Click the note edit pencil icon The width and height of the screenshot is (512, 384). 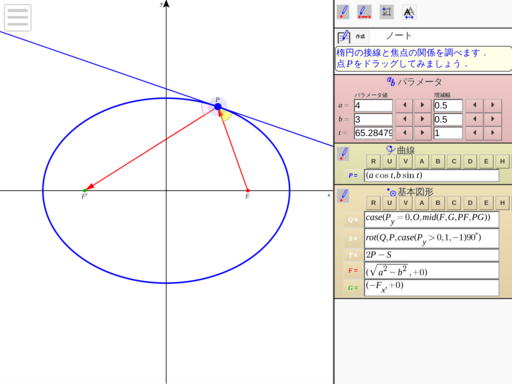click(344, 36)
